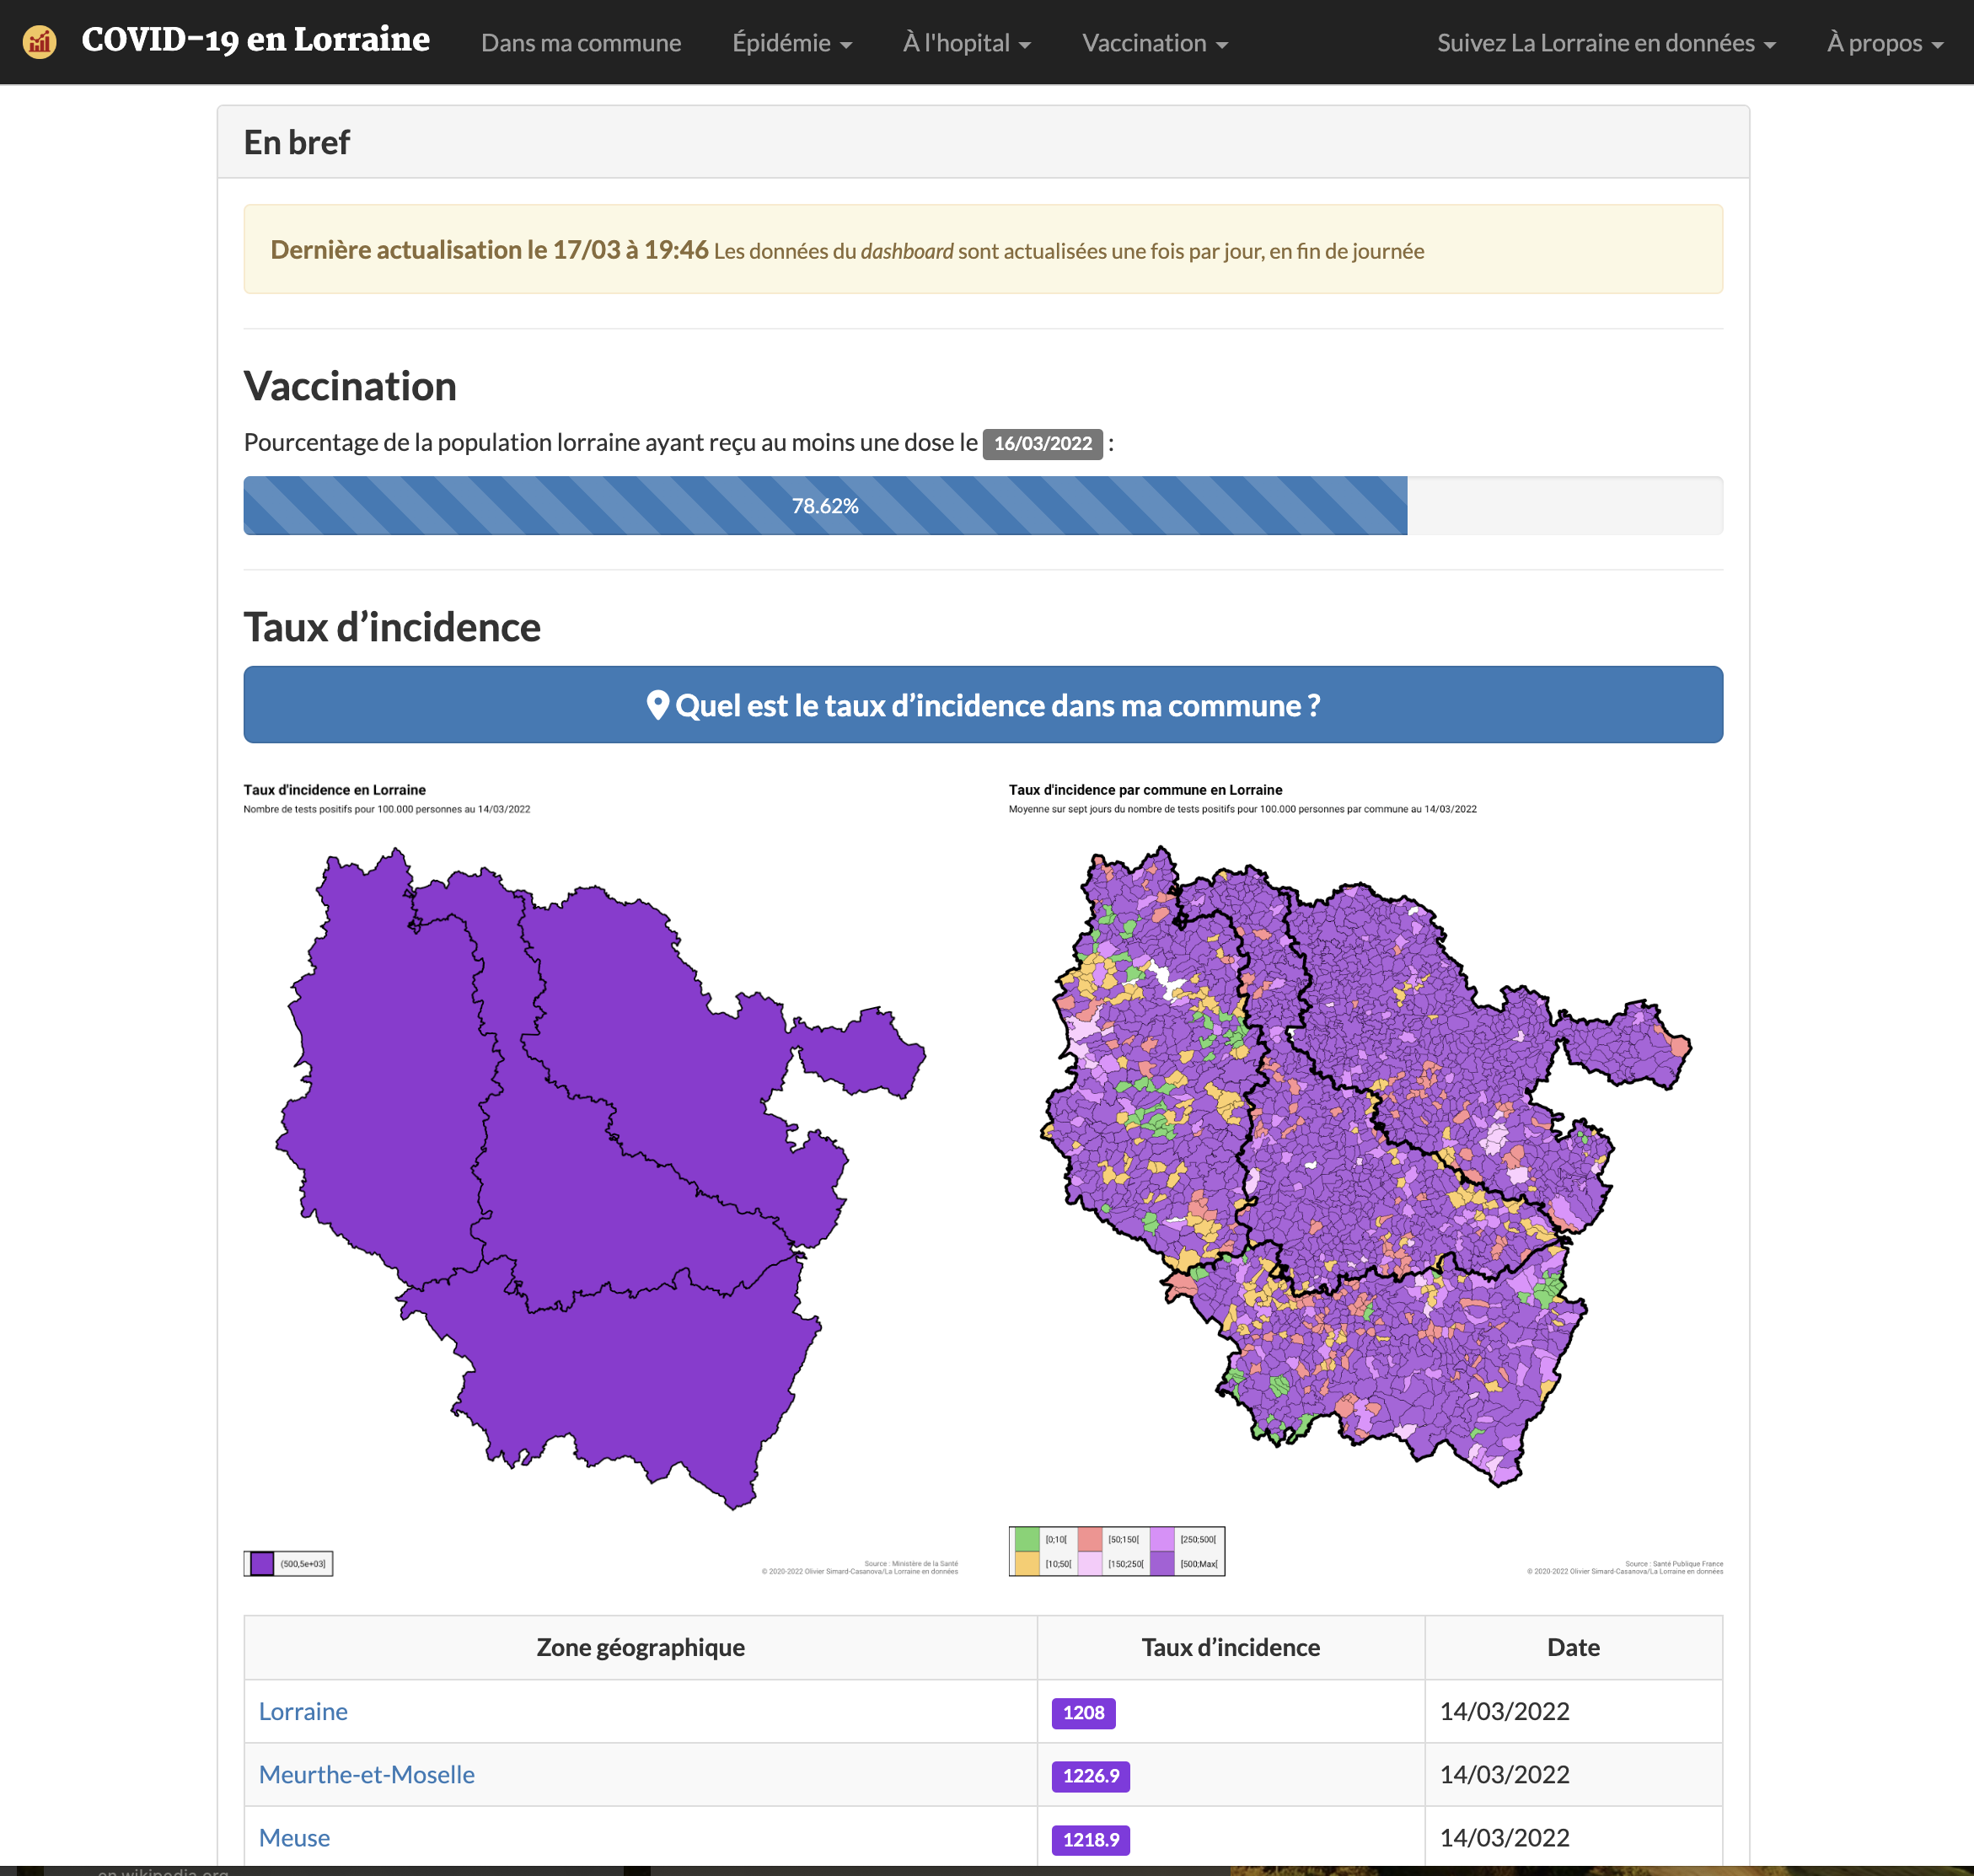Click the Date column header

coord(1573,1647)
